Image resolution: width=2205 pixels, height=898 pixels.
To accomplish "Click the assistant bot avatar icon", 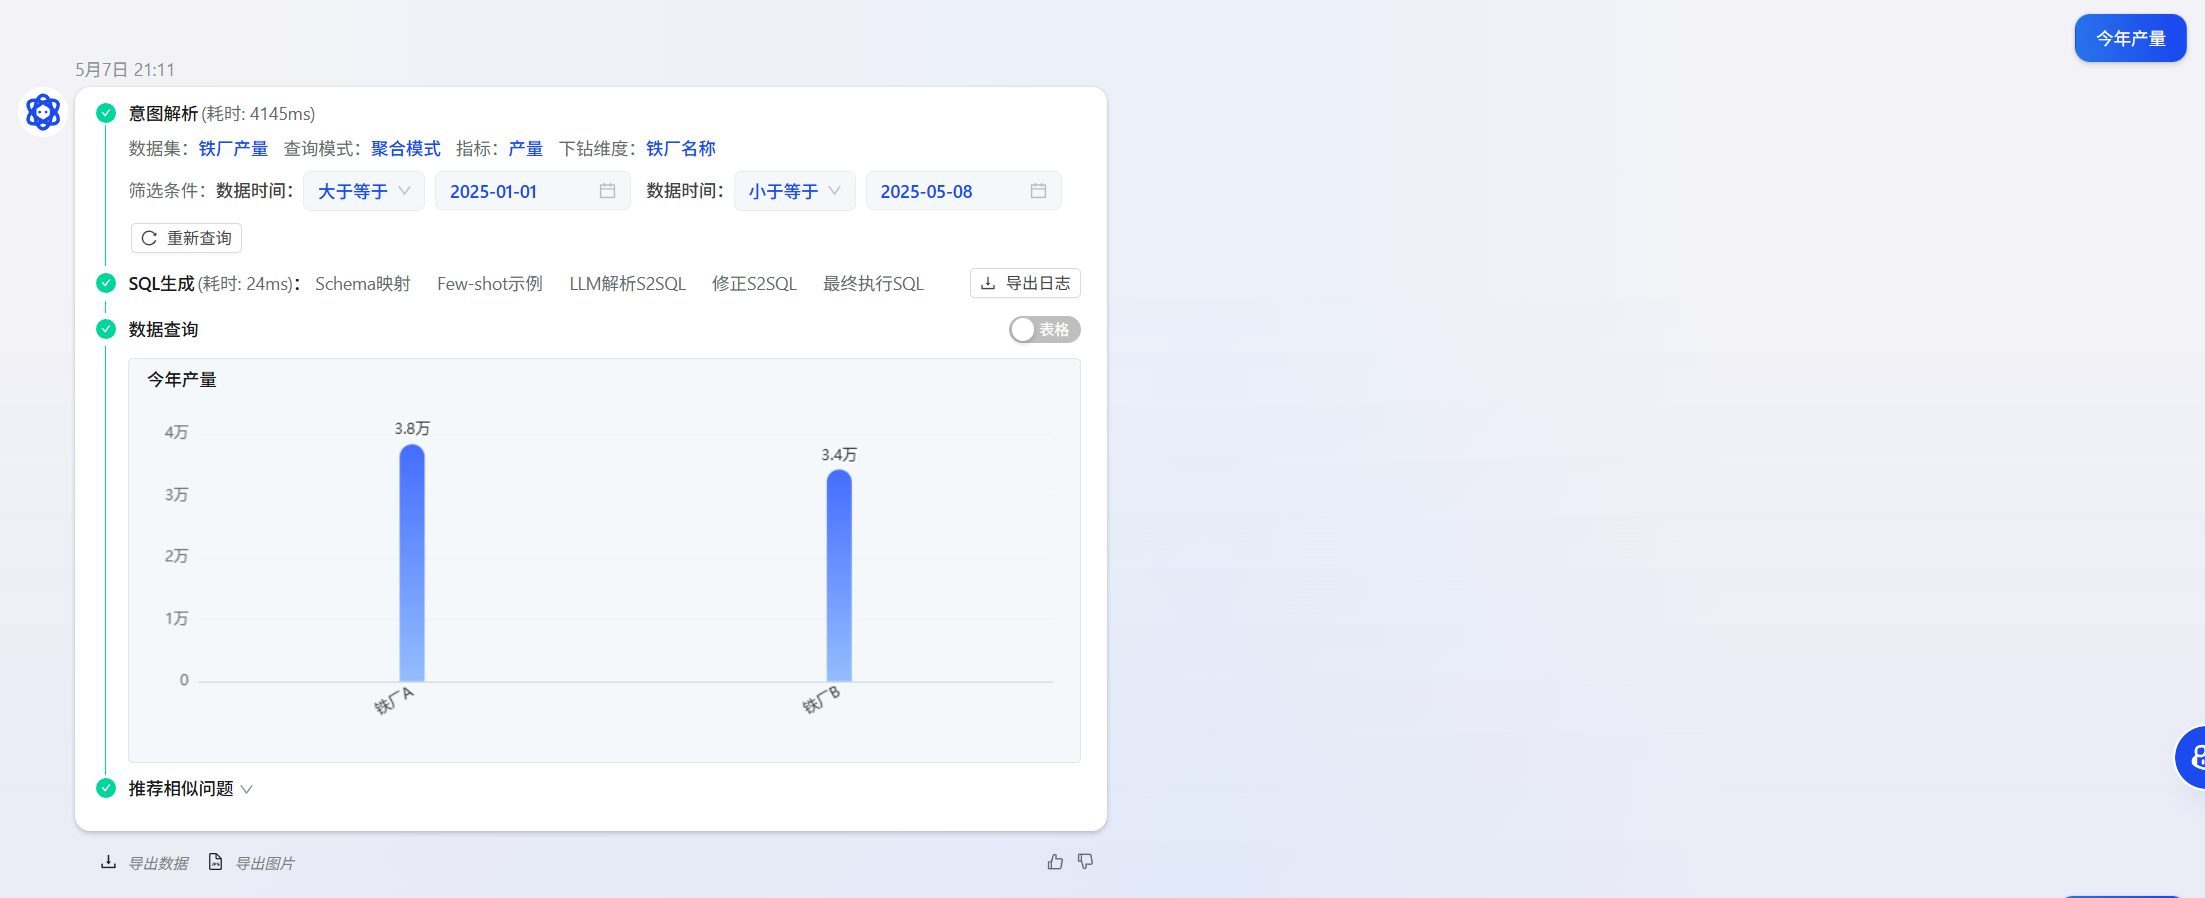I will coord(43,112).
